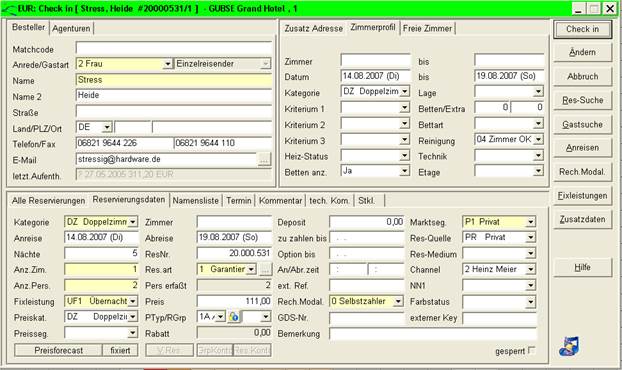Click the Straße input field
This screenshot has height=370, width=622.
point(174,112)
